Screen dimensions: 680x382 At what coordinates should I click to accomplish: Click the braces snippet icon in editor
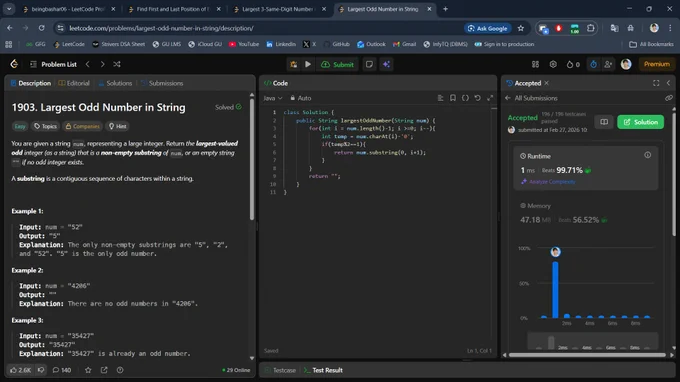(x=465, y=98)
